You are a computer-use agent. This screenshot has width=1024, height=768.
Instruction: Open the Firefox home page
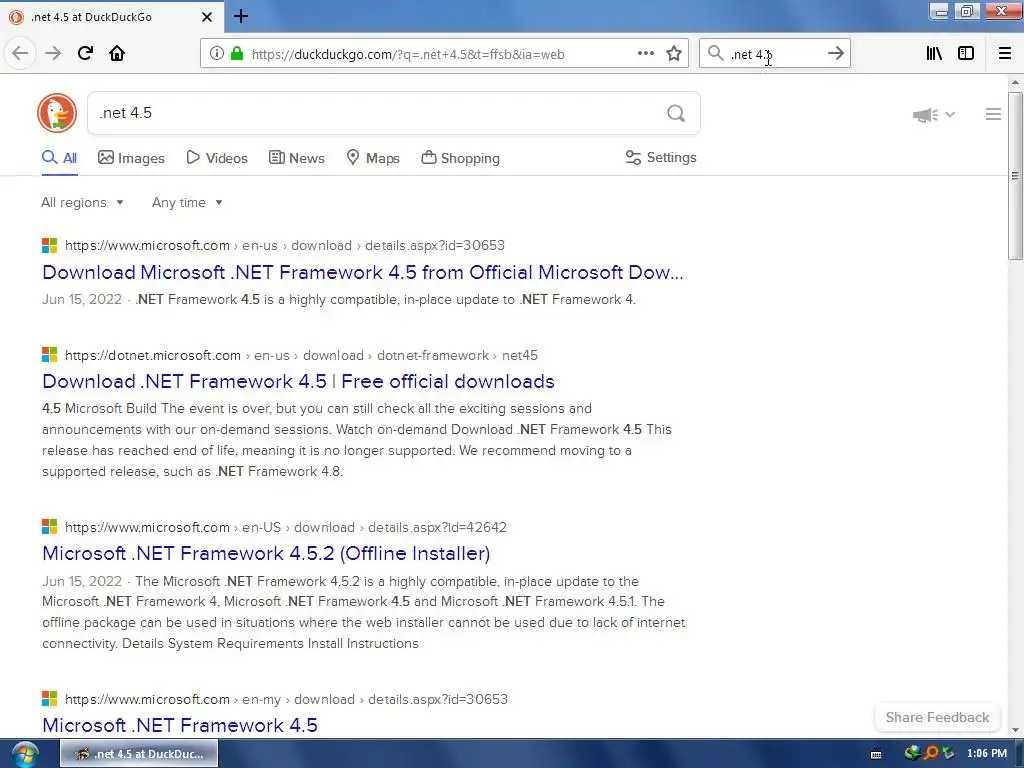[x=117, y=54]
